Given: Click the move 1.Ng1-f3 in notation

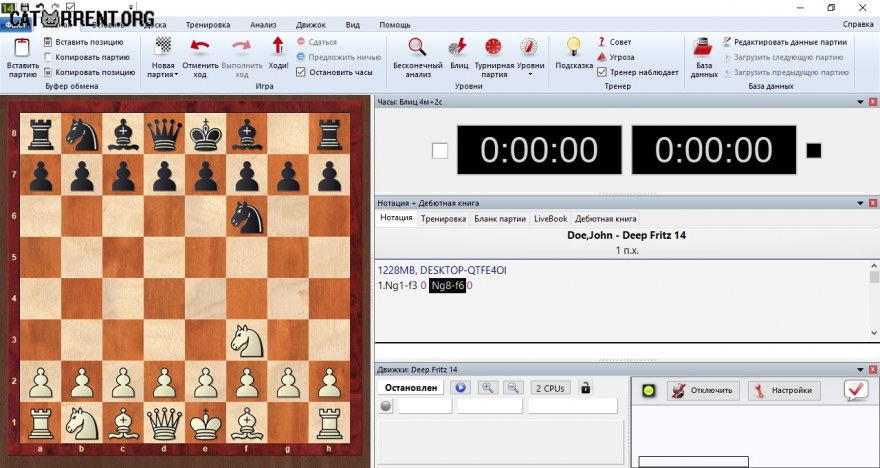Looking at the screenshot, I should click(x=397, y=286).
